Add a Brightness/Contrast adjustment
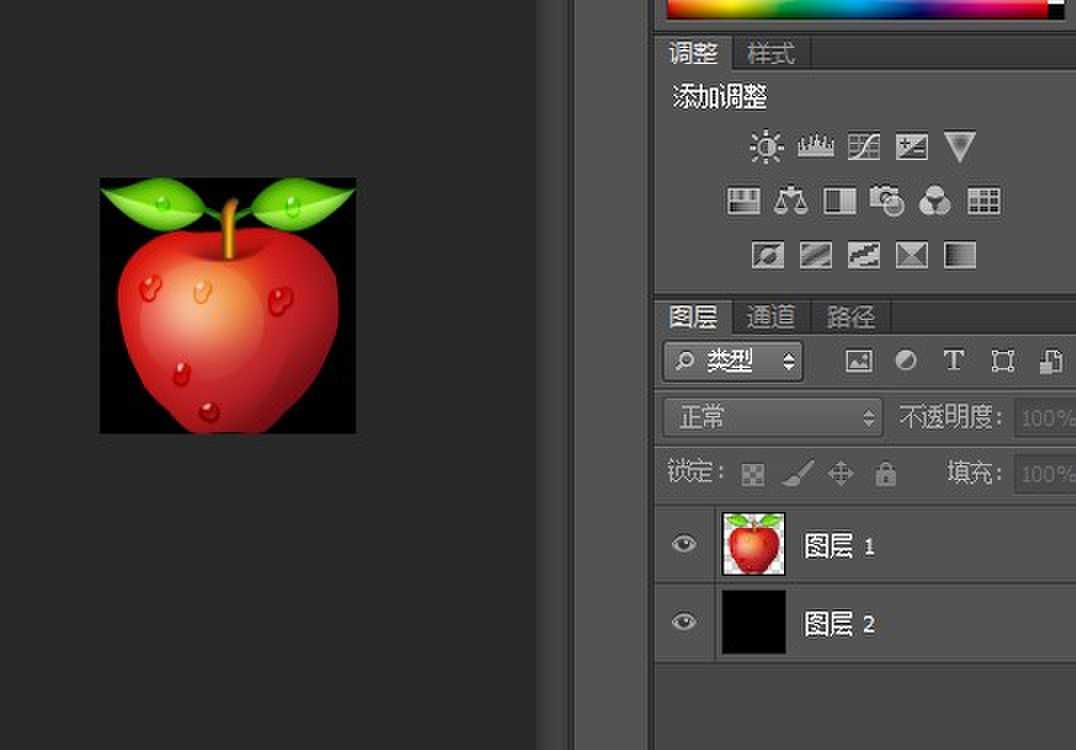Screen dimensions: 1076x750 [767, 147]
